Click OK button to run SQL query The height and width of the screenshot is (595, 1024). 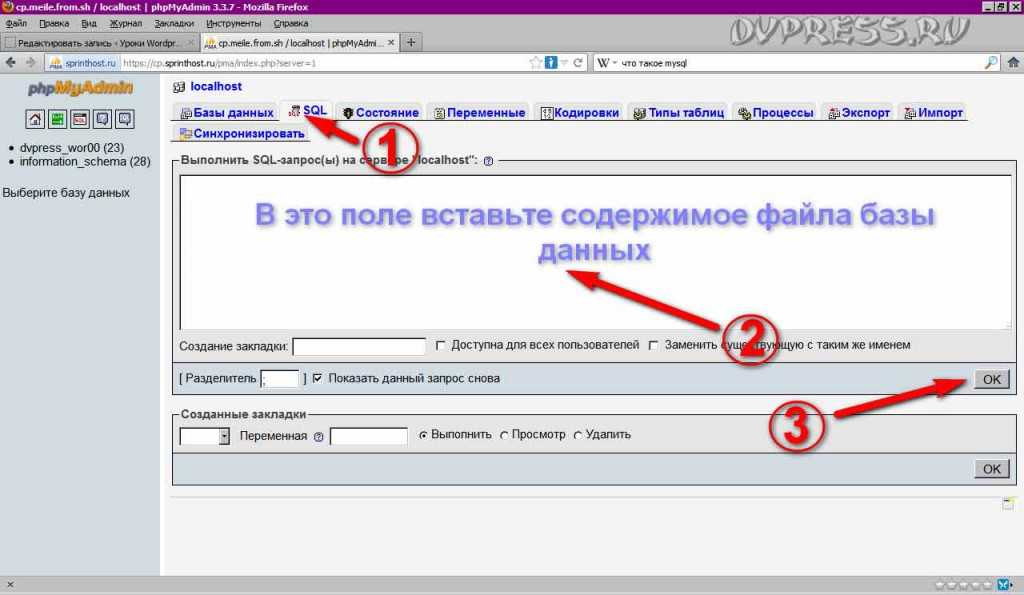pos(991,379)
